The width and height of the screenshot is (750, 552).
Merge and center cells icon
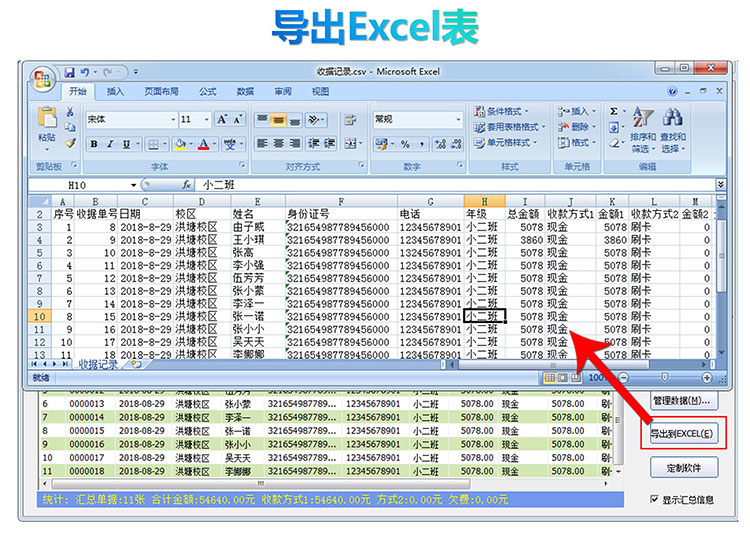[x=351, y=143]
